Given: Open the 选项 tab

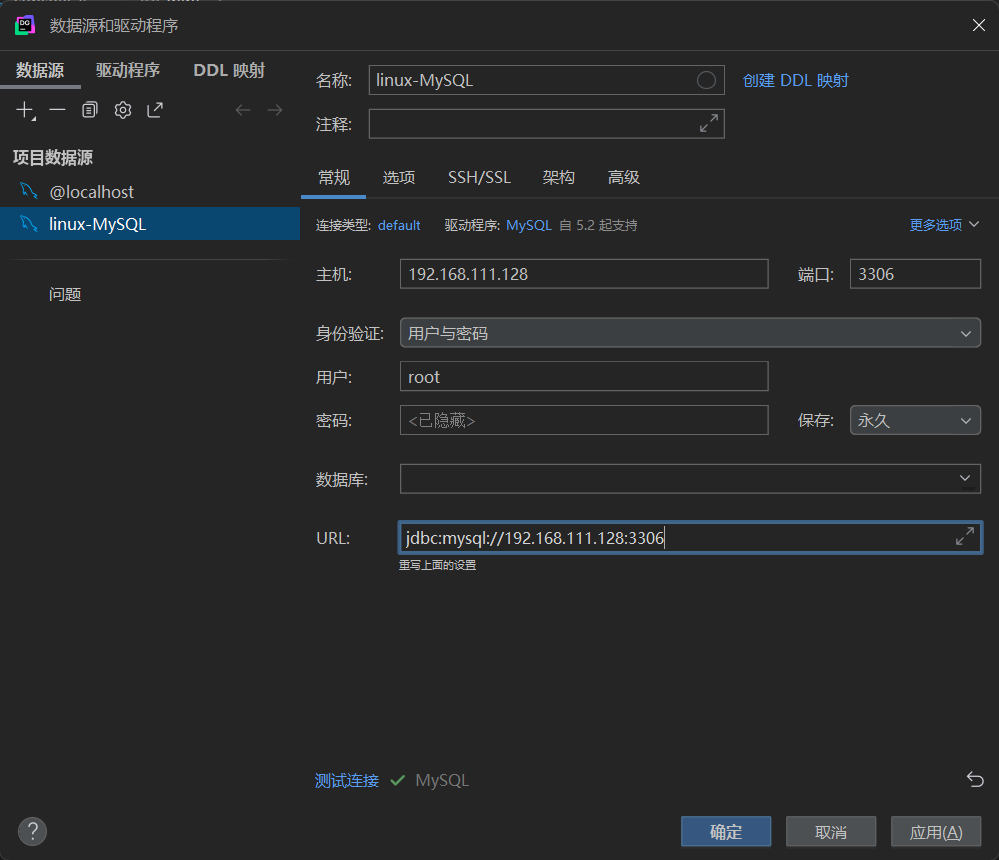Looking at the screenshot, I should [x=399, y=177].
